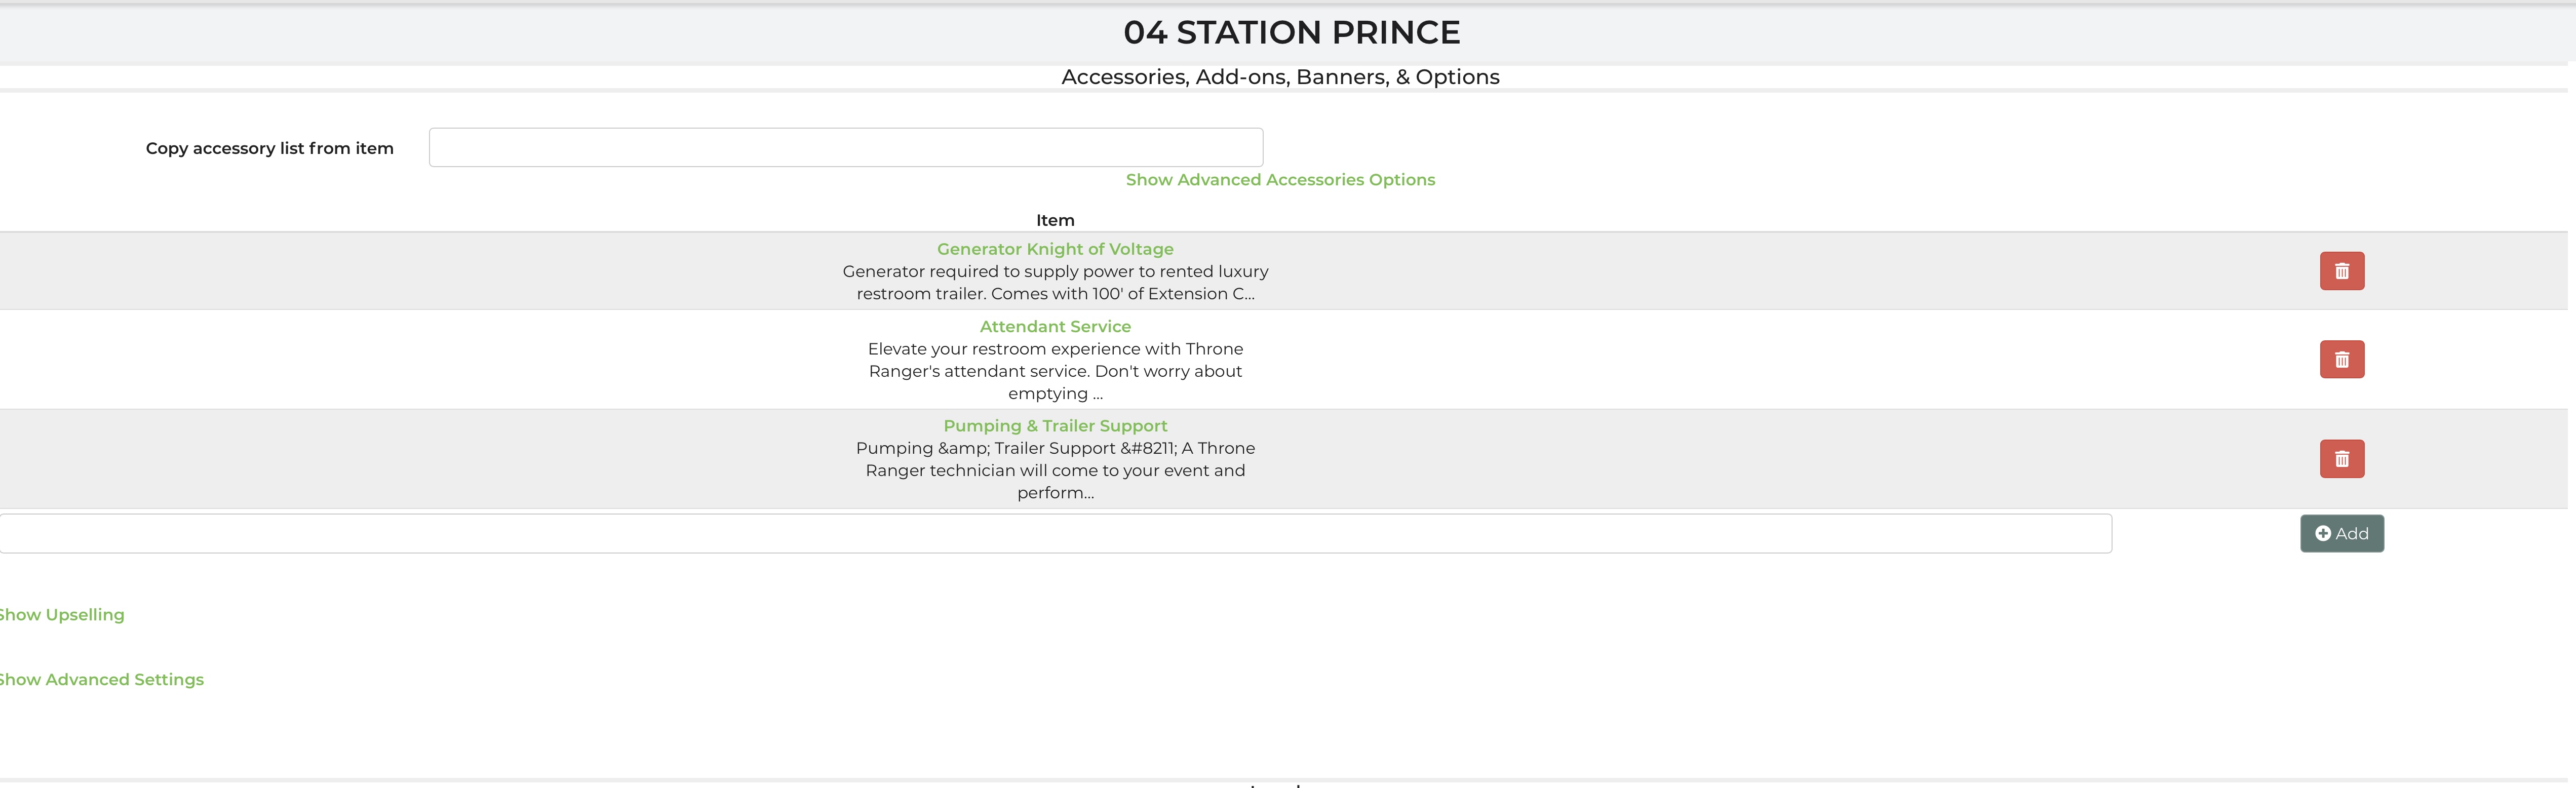2576x788 pixels.
Task: Click the Generator description text
Action: tap(1055, 282)
